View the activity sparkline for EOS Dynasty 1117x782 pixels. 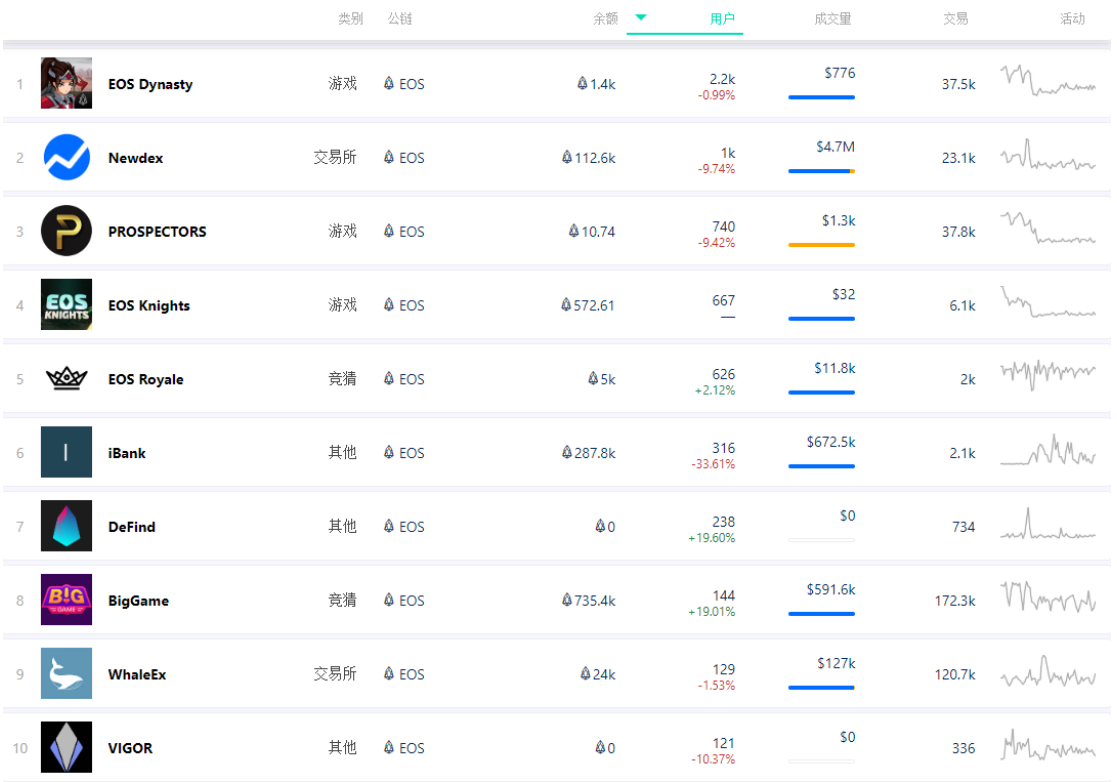point(1048,80)
